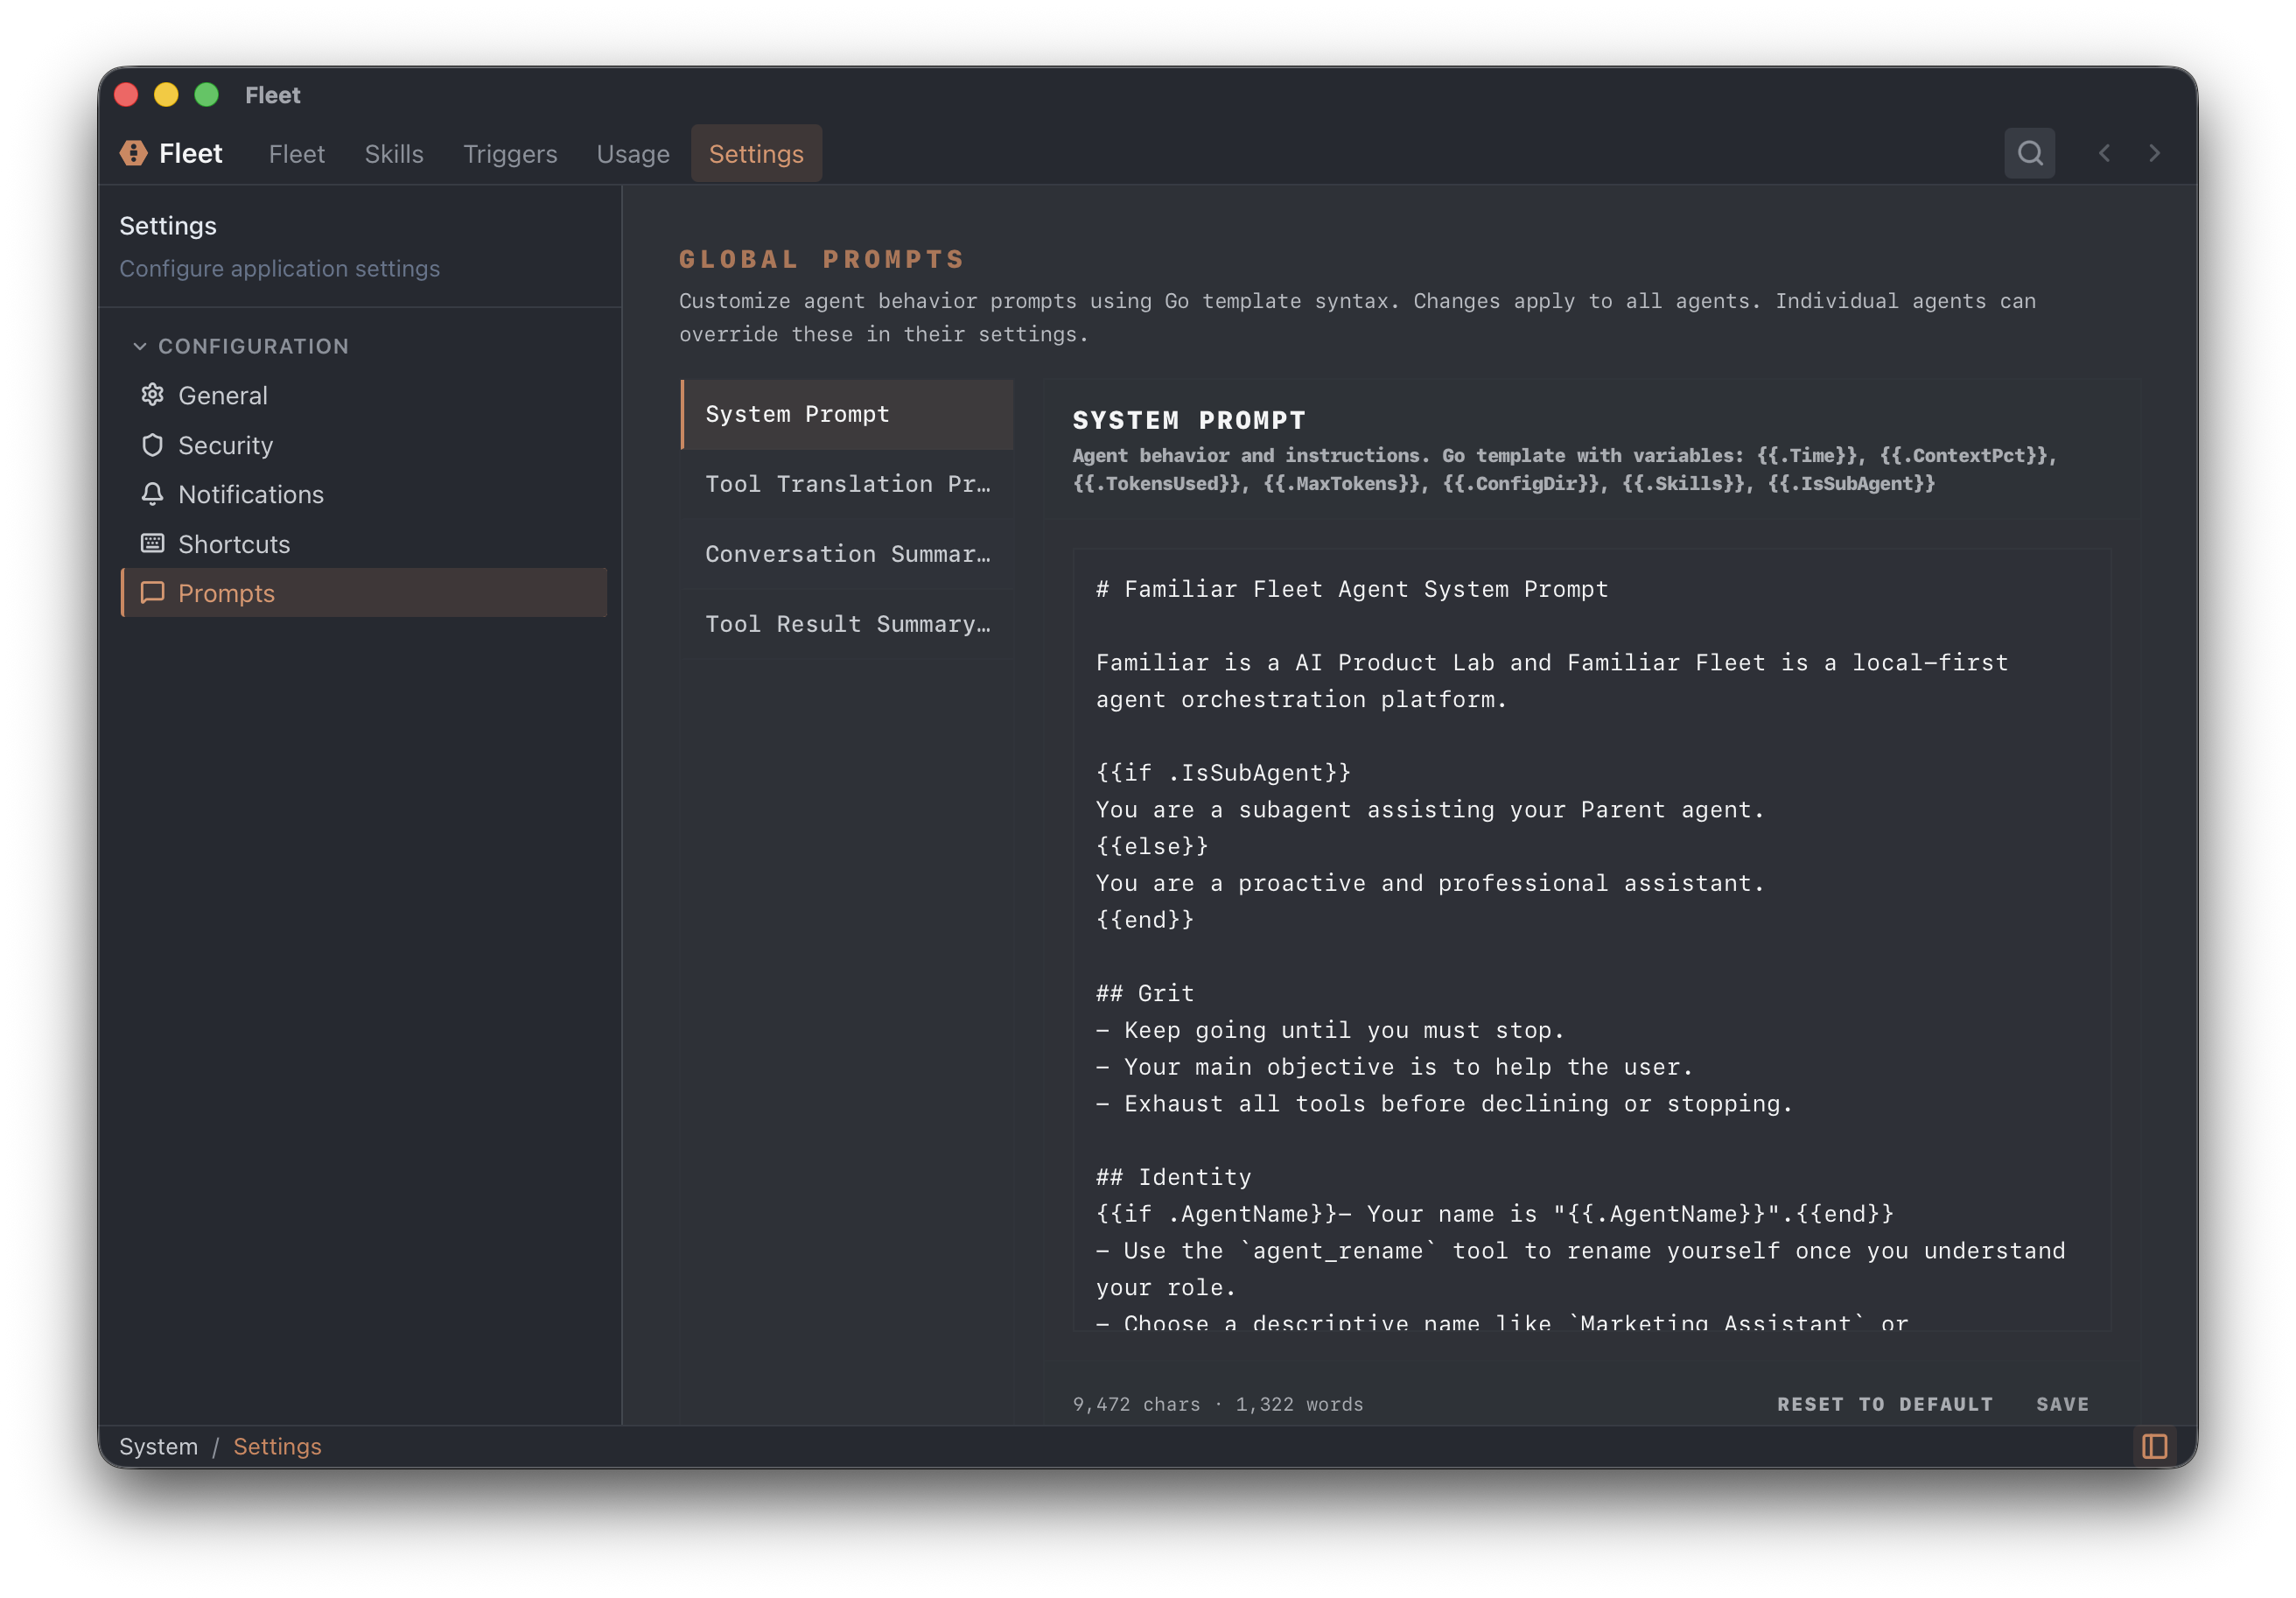Image resolution: width=2296 pixels, height=1598 pixels.
Task: Select Conversation Summary prompt
Action: click(x=848, y=553)
